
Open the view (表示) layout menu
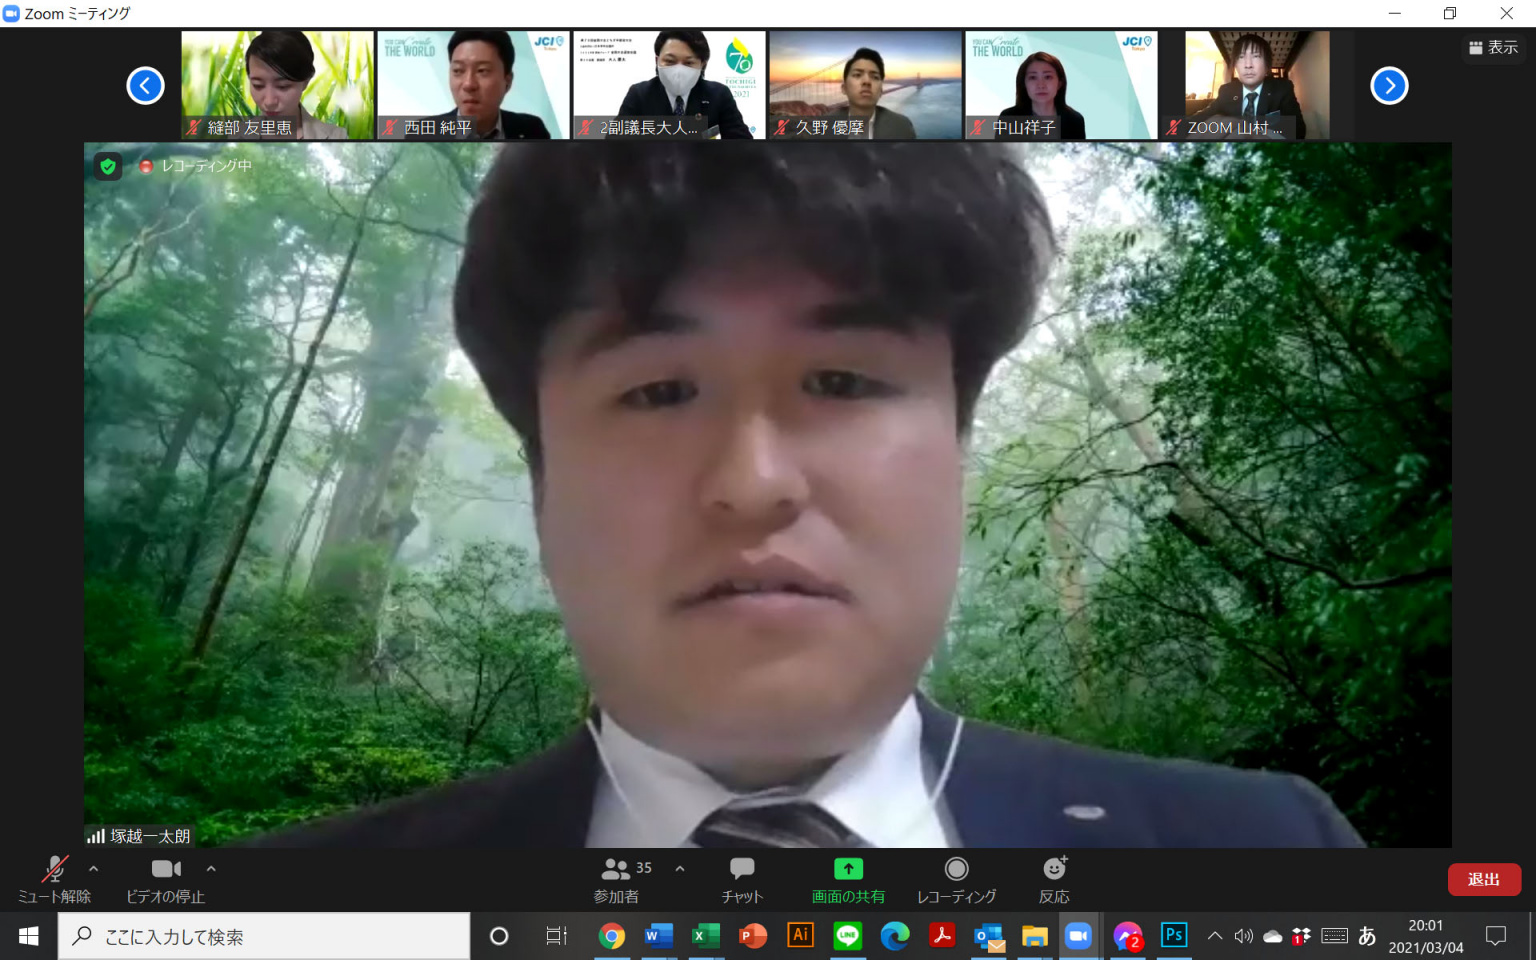[x=1493, y=47]
